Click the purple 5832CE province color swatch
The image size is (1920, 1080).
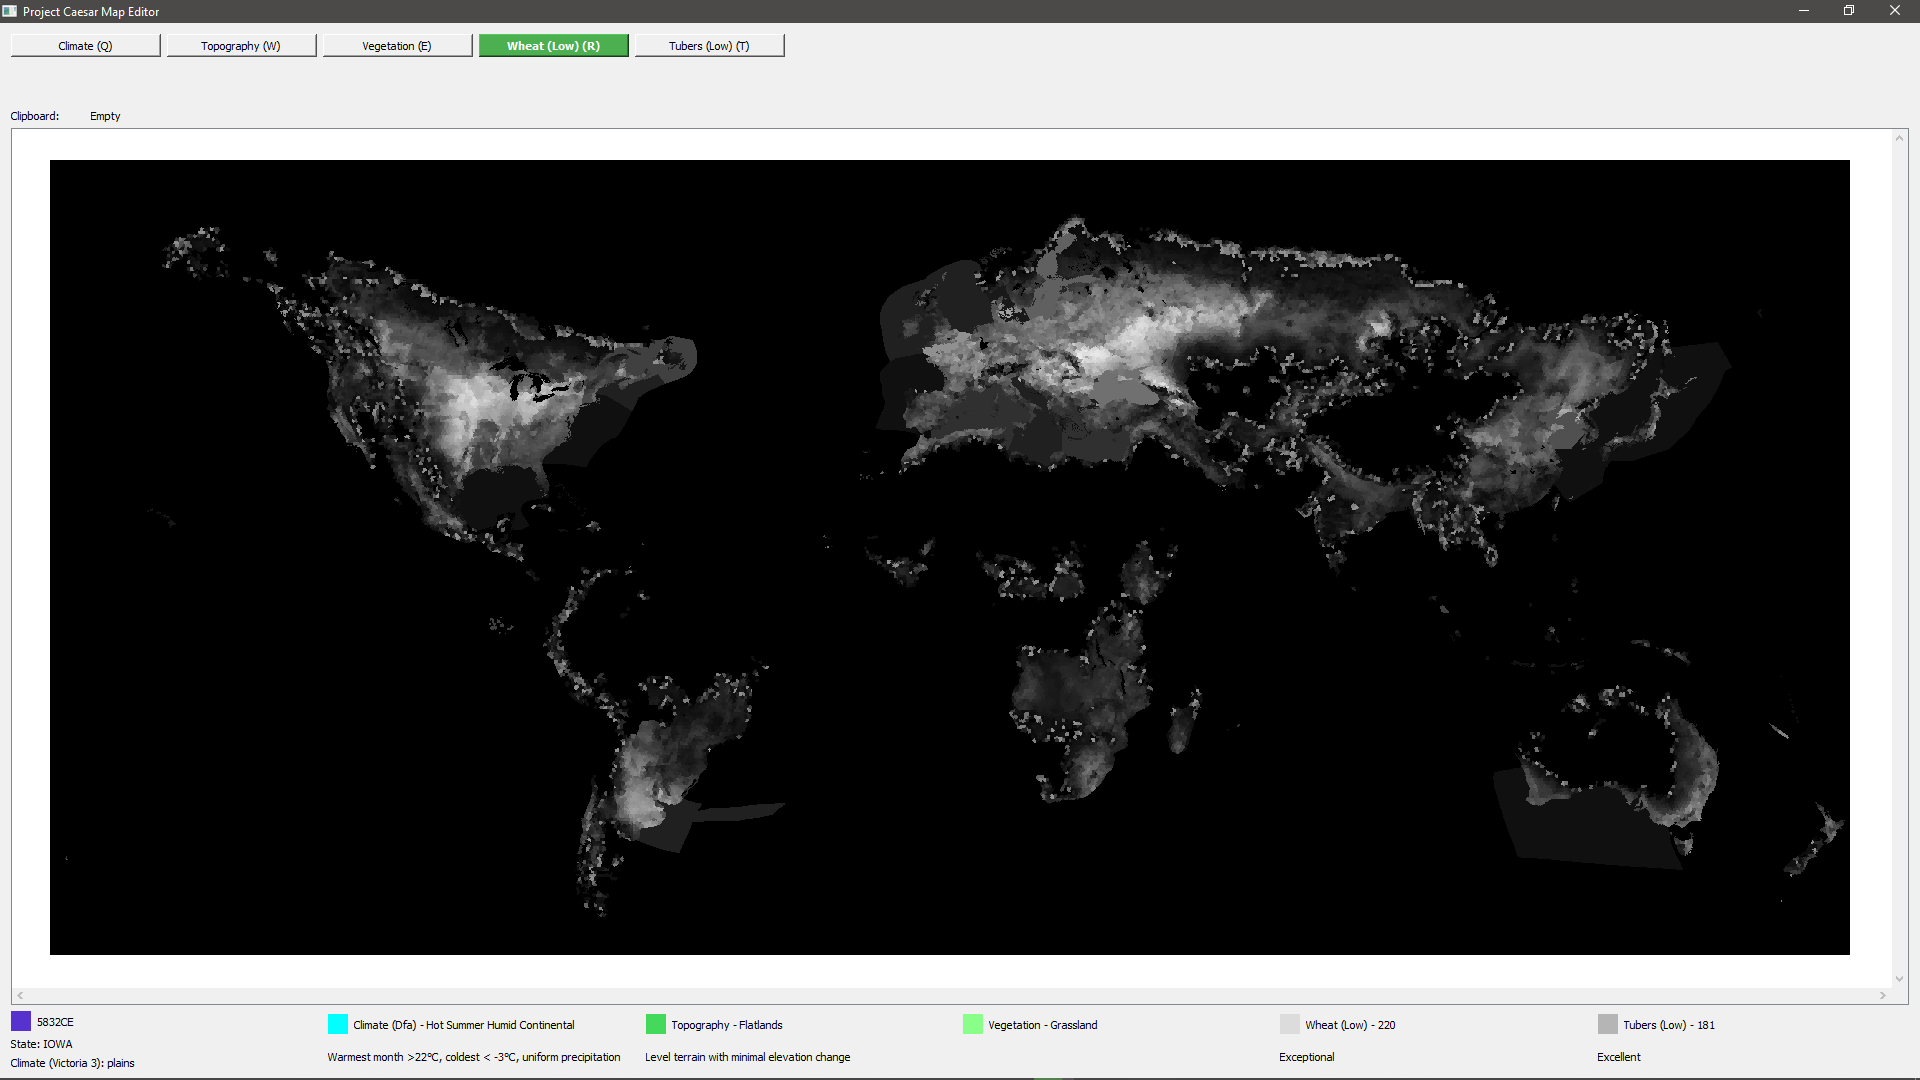pyautogui.click(x=21, y=1021)
